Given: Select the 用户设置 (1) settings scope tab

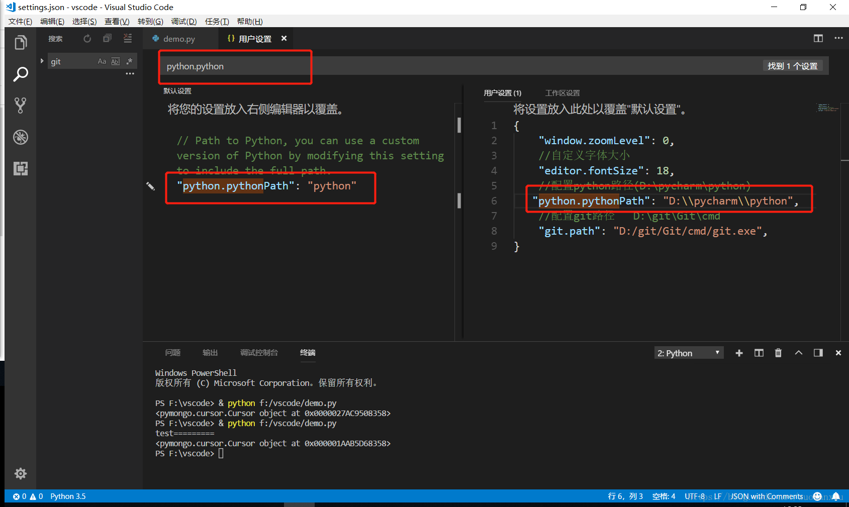Looking at the screenshot, I should (502, 93).
